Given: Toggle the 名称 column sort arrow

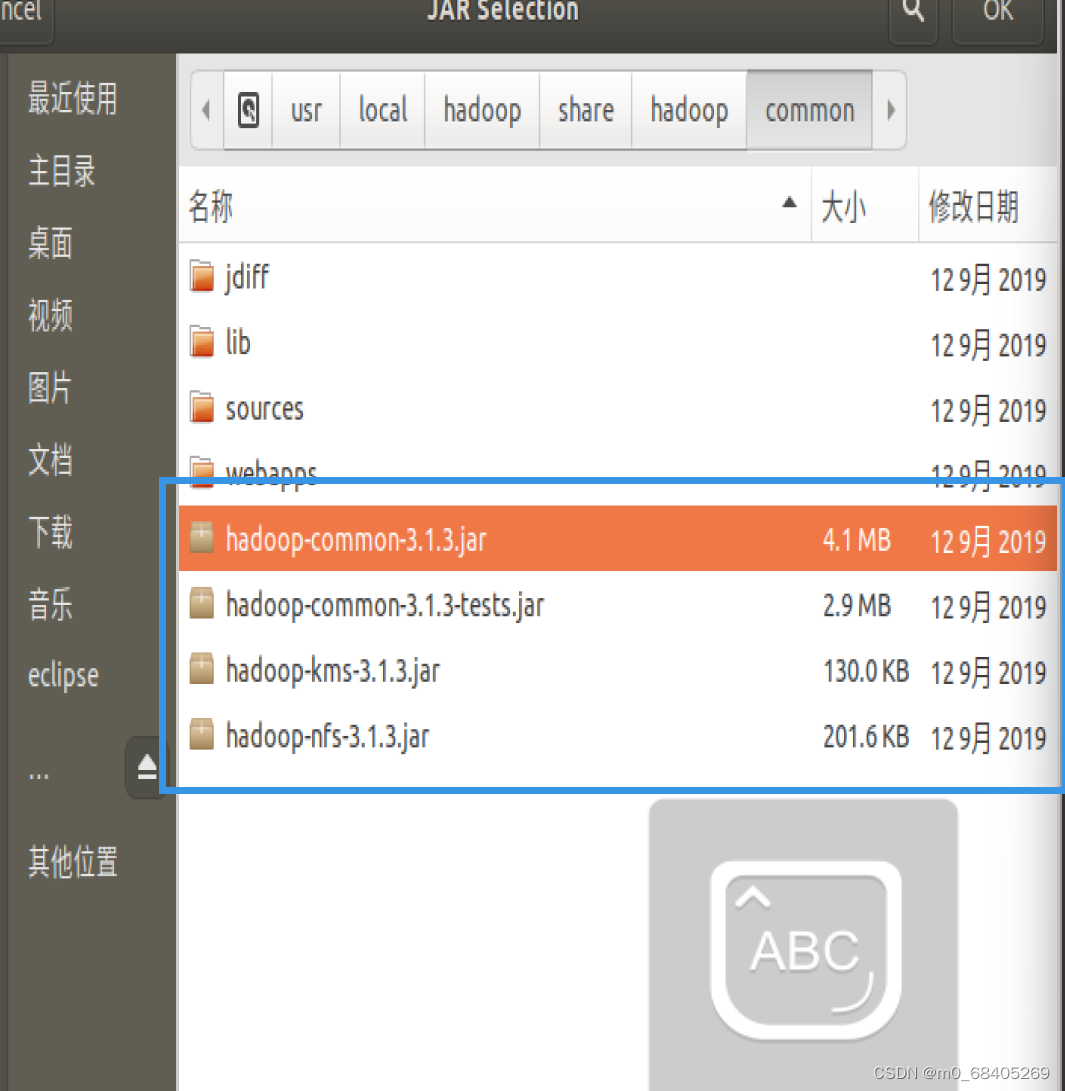Looking at the screenshot, I should point(791,204).
